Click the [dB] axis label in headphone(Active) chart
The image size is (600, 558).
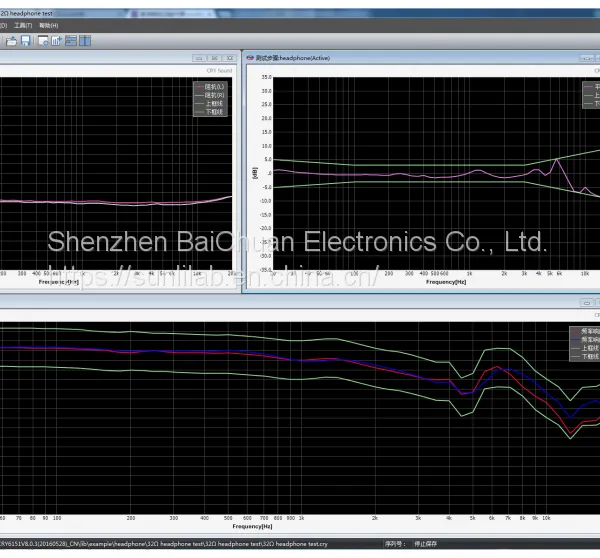[255, 173]
